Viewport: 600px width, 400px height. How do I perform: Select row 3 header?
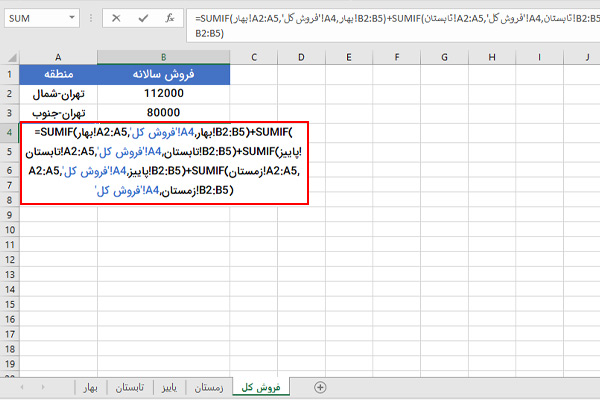point(9,113)
